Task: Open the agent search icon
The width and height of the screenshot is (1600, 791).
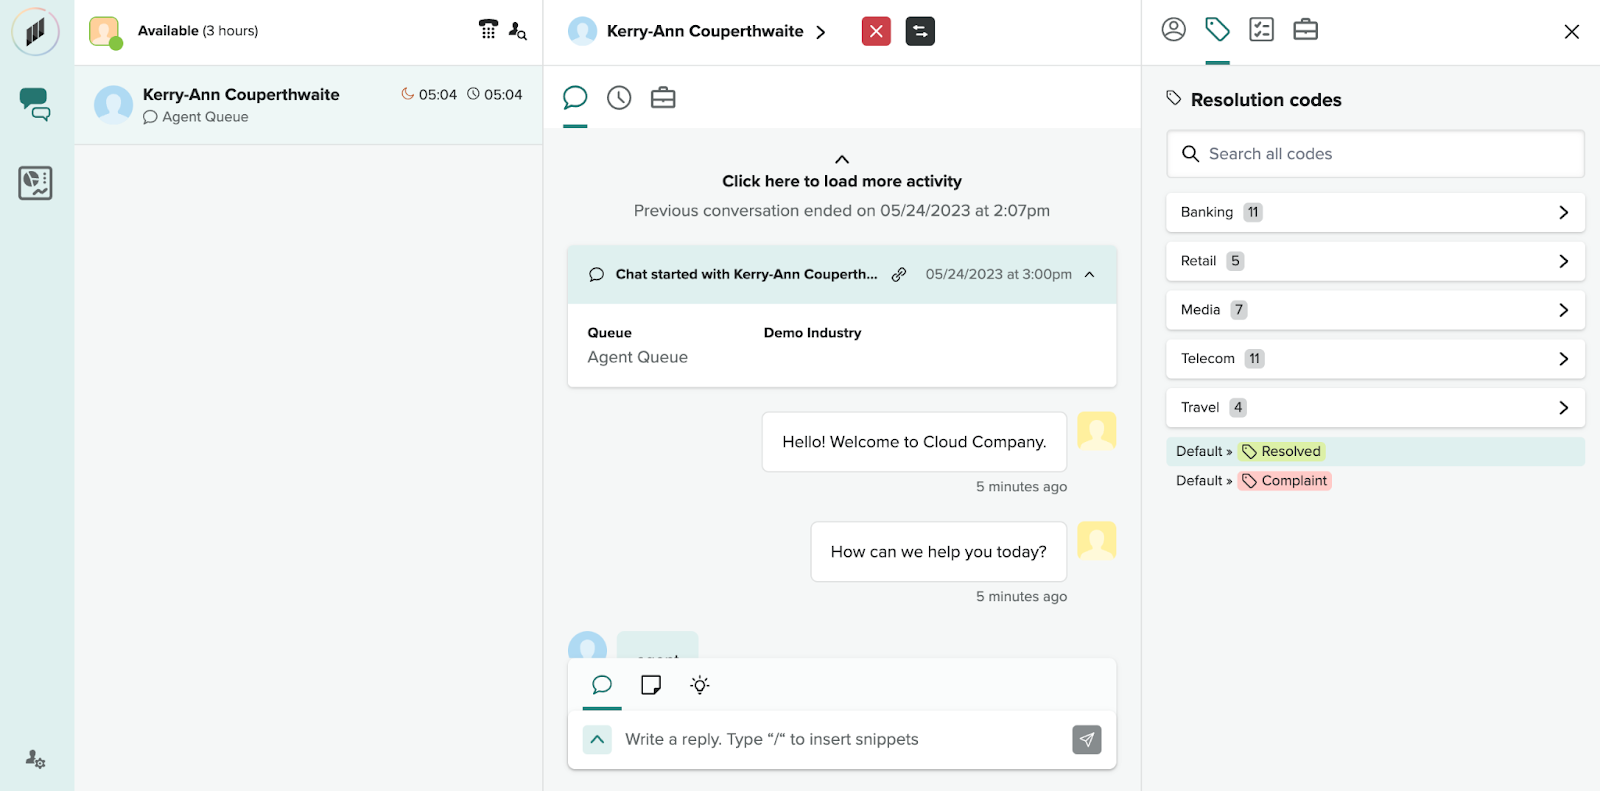Action: (517, 31)
